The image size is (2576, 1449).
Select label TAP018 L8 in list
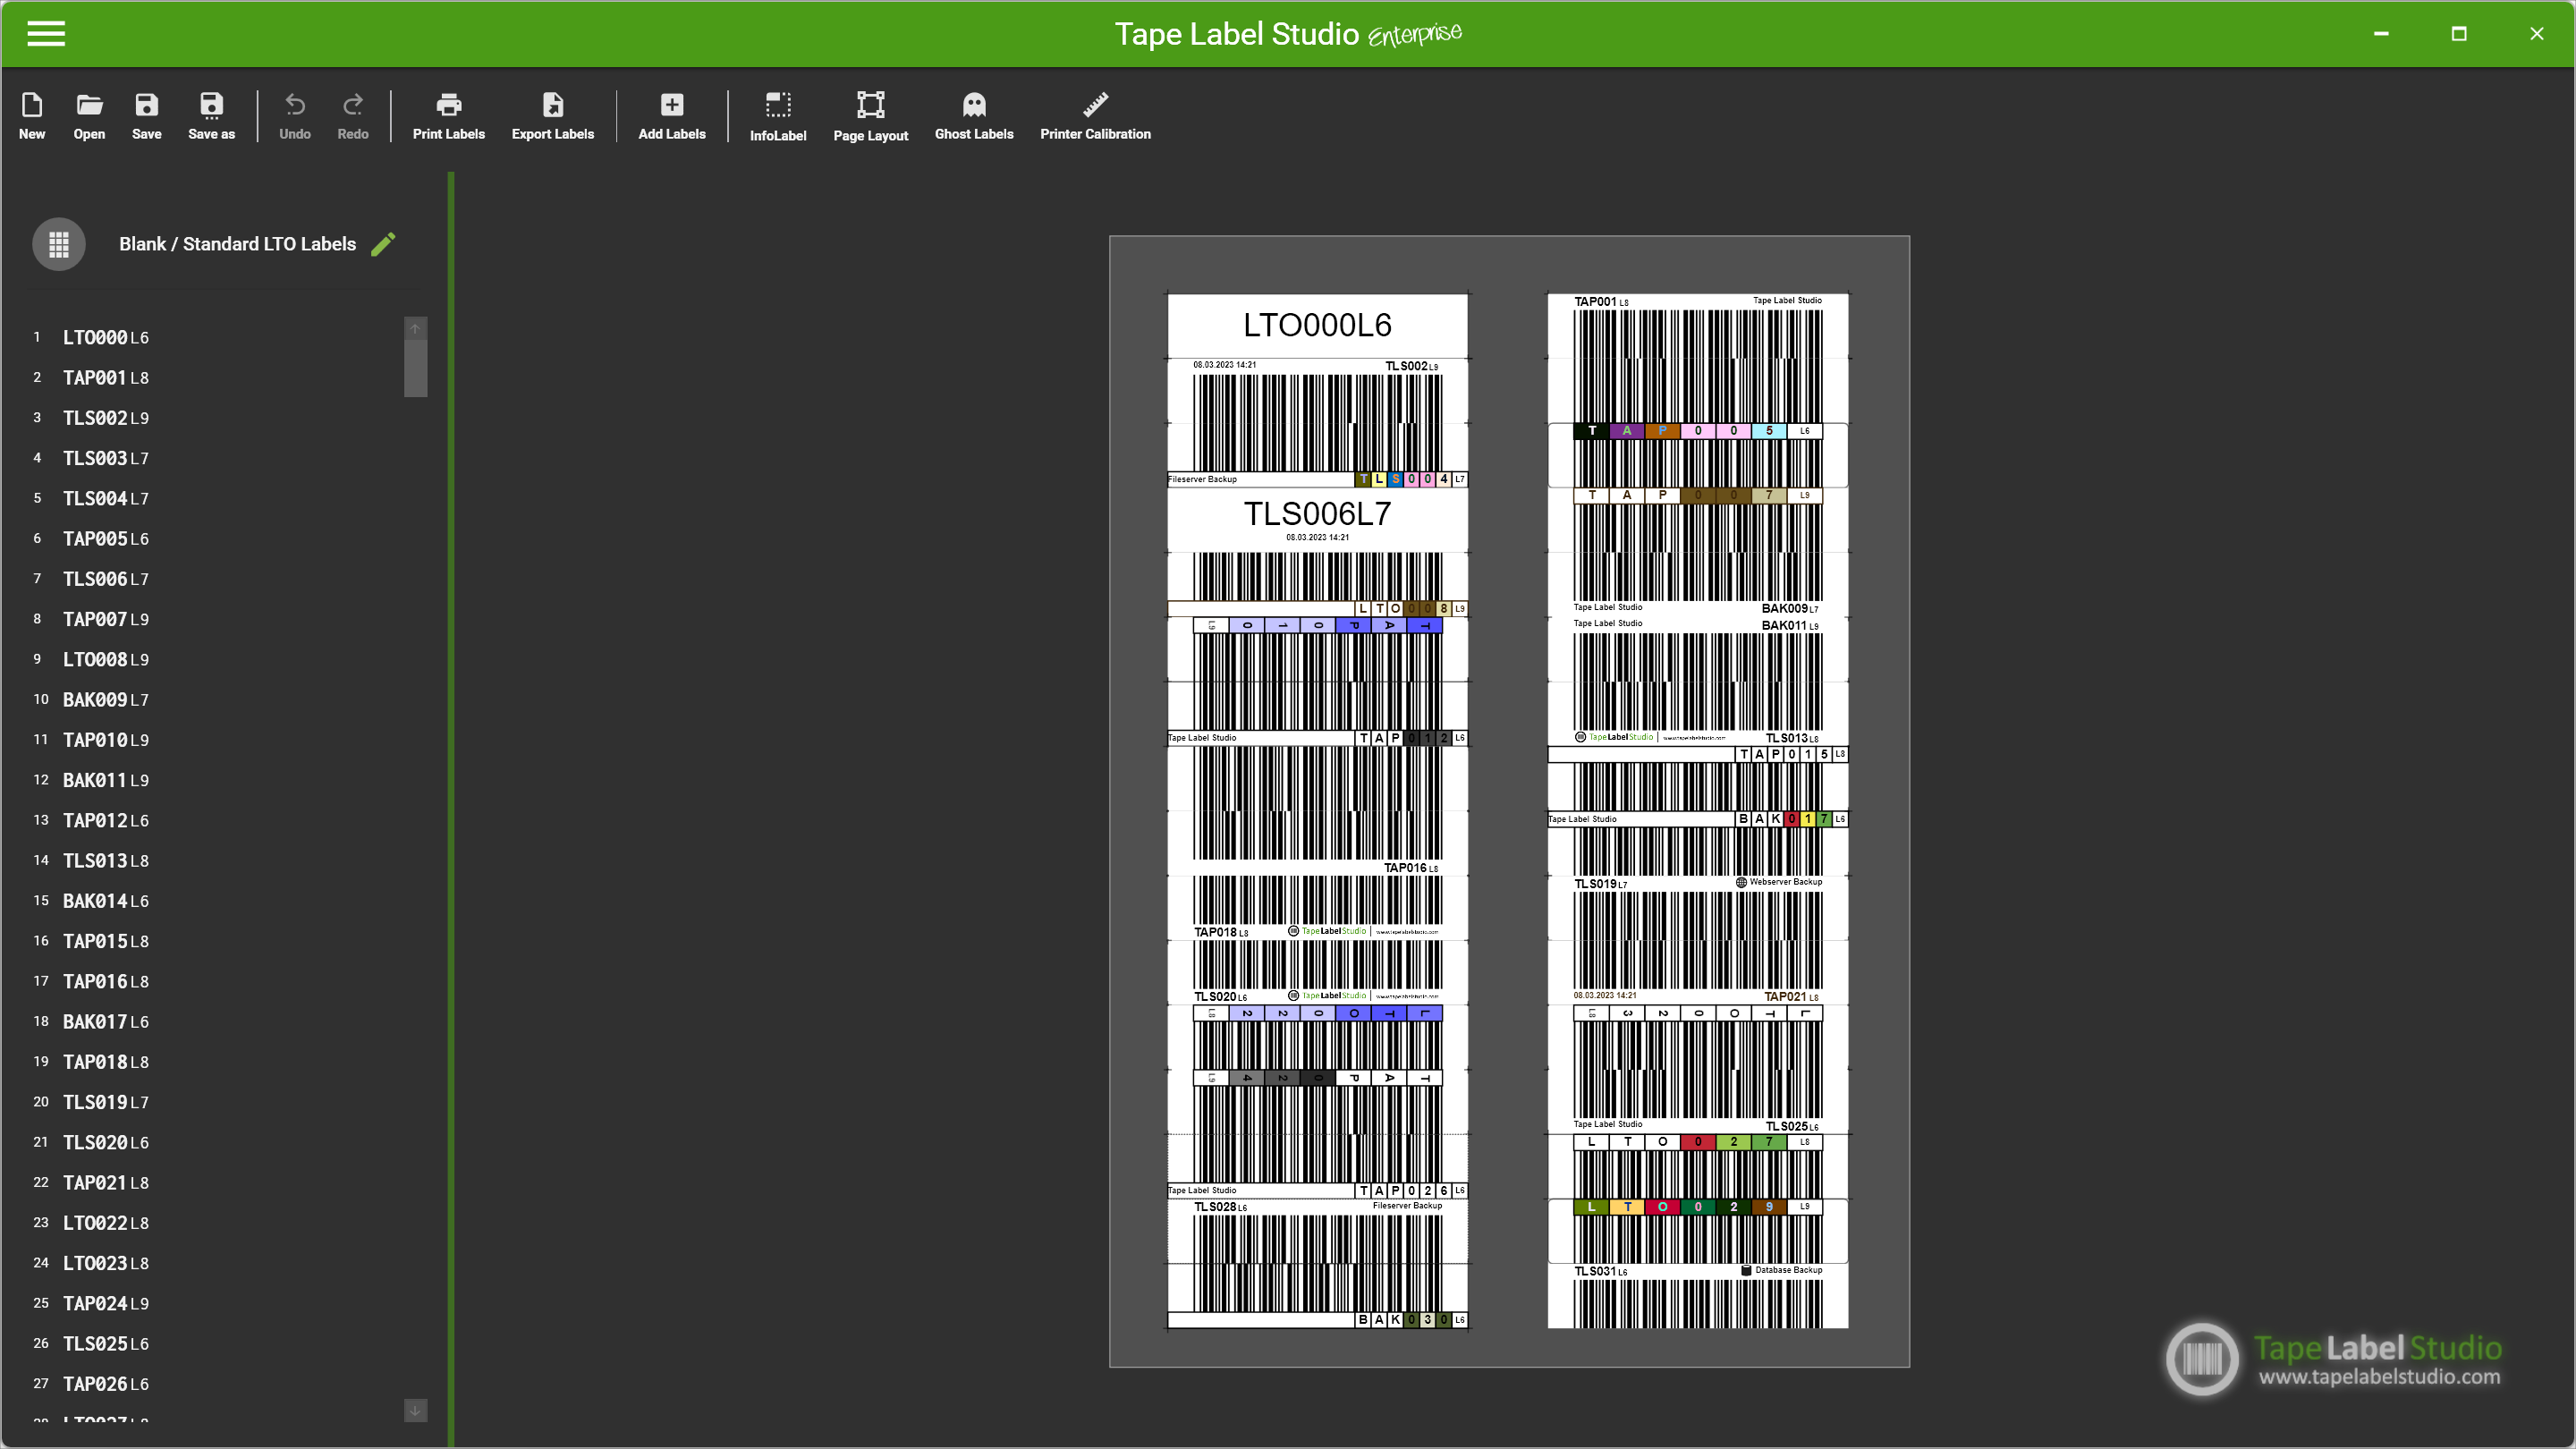coord(105,1062)
